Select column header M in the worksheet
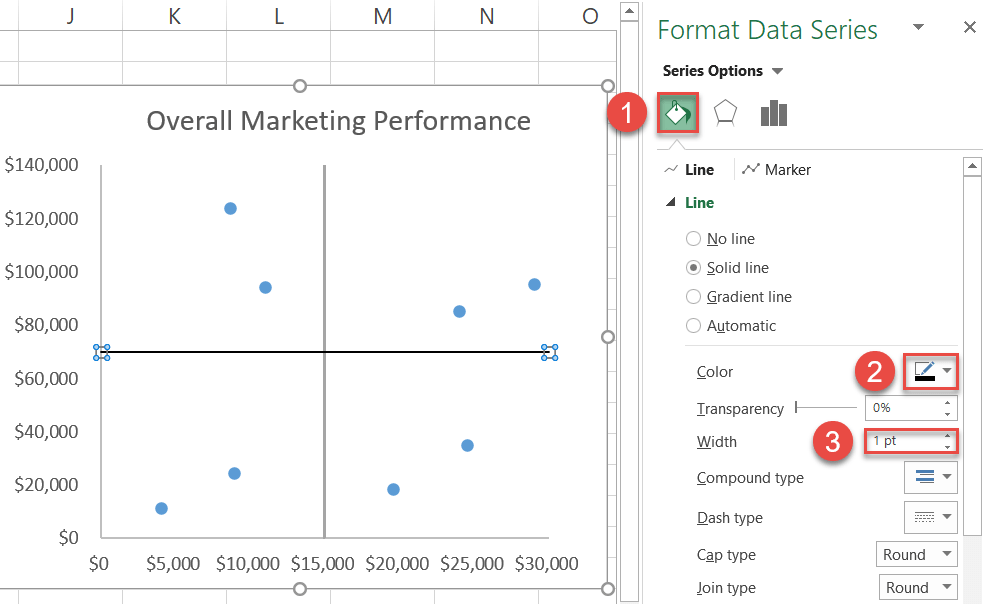Image resolution: width=986 pixels, height=604 pixels. point(382,16)
